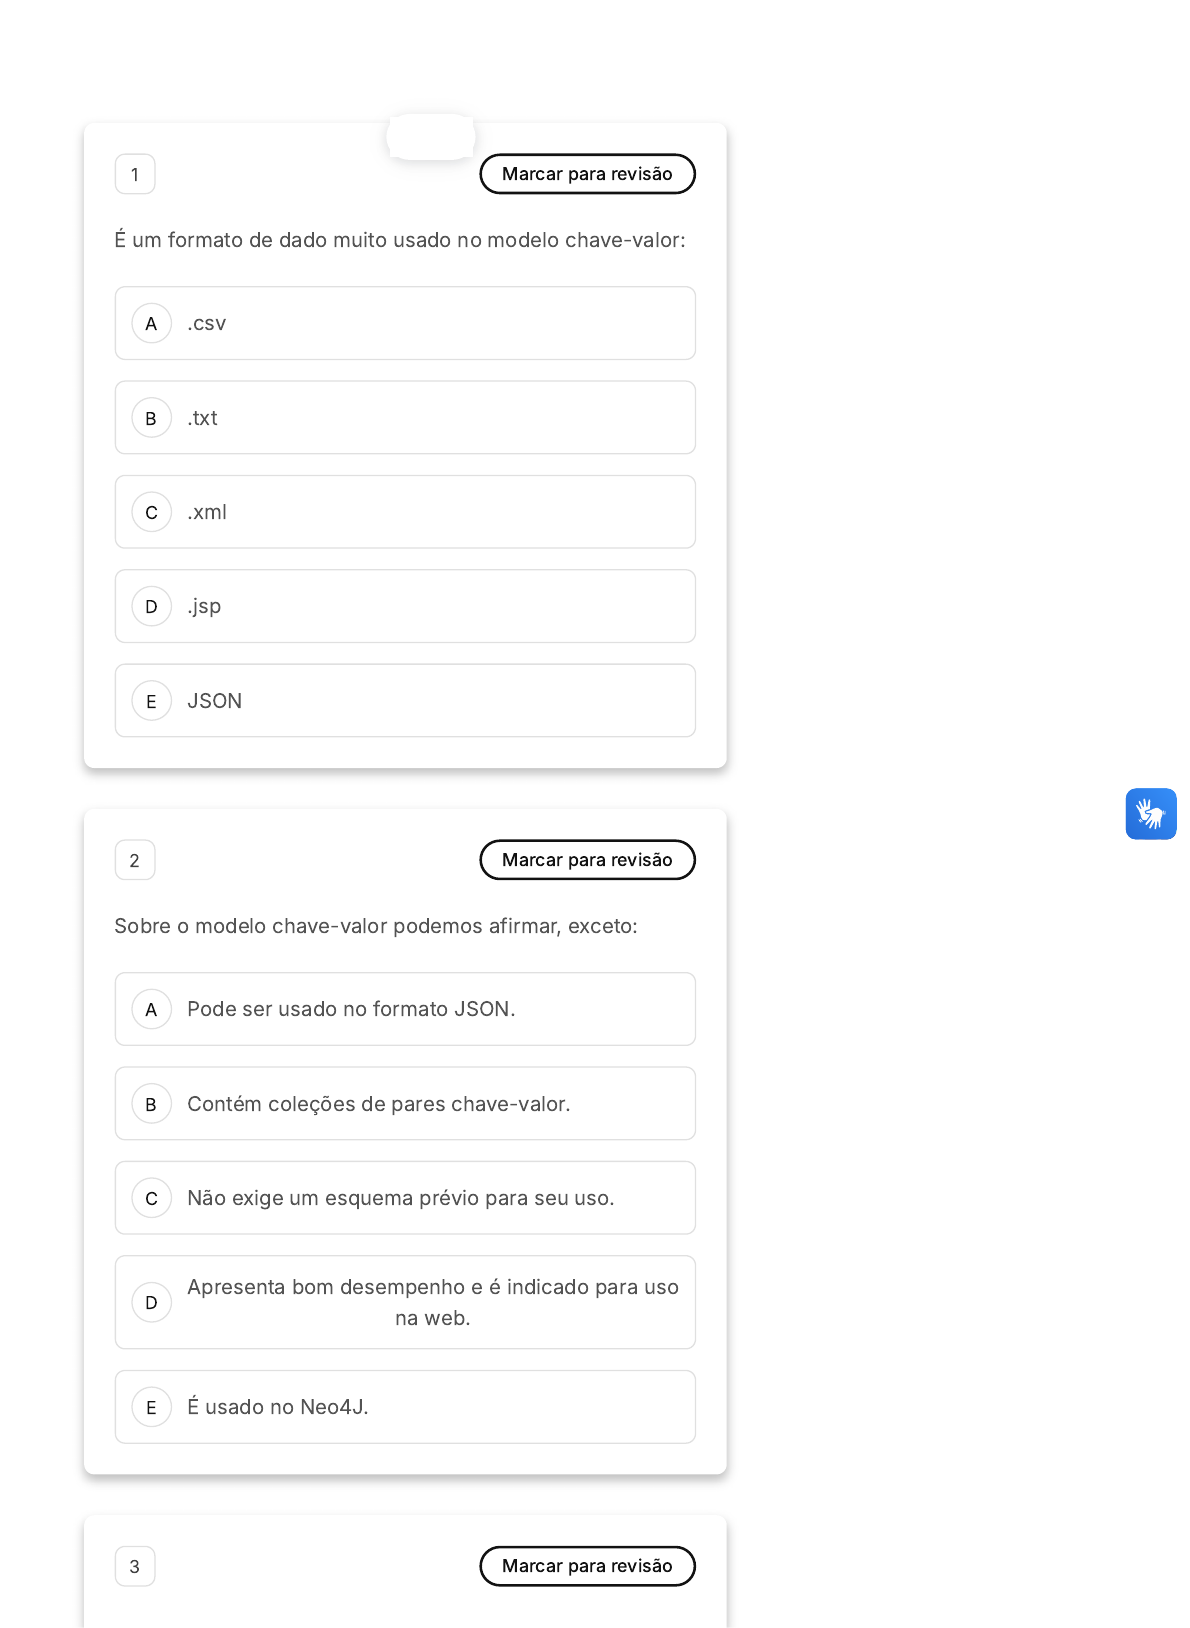Choose the JSON answer in question 1
The width and height of the screenshot is (1190, 1628).
coord(405,701)
